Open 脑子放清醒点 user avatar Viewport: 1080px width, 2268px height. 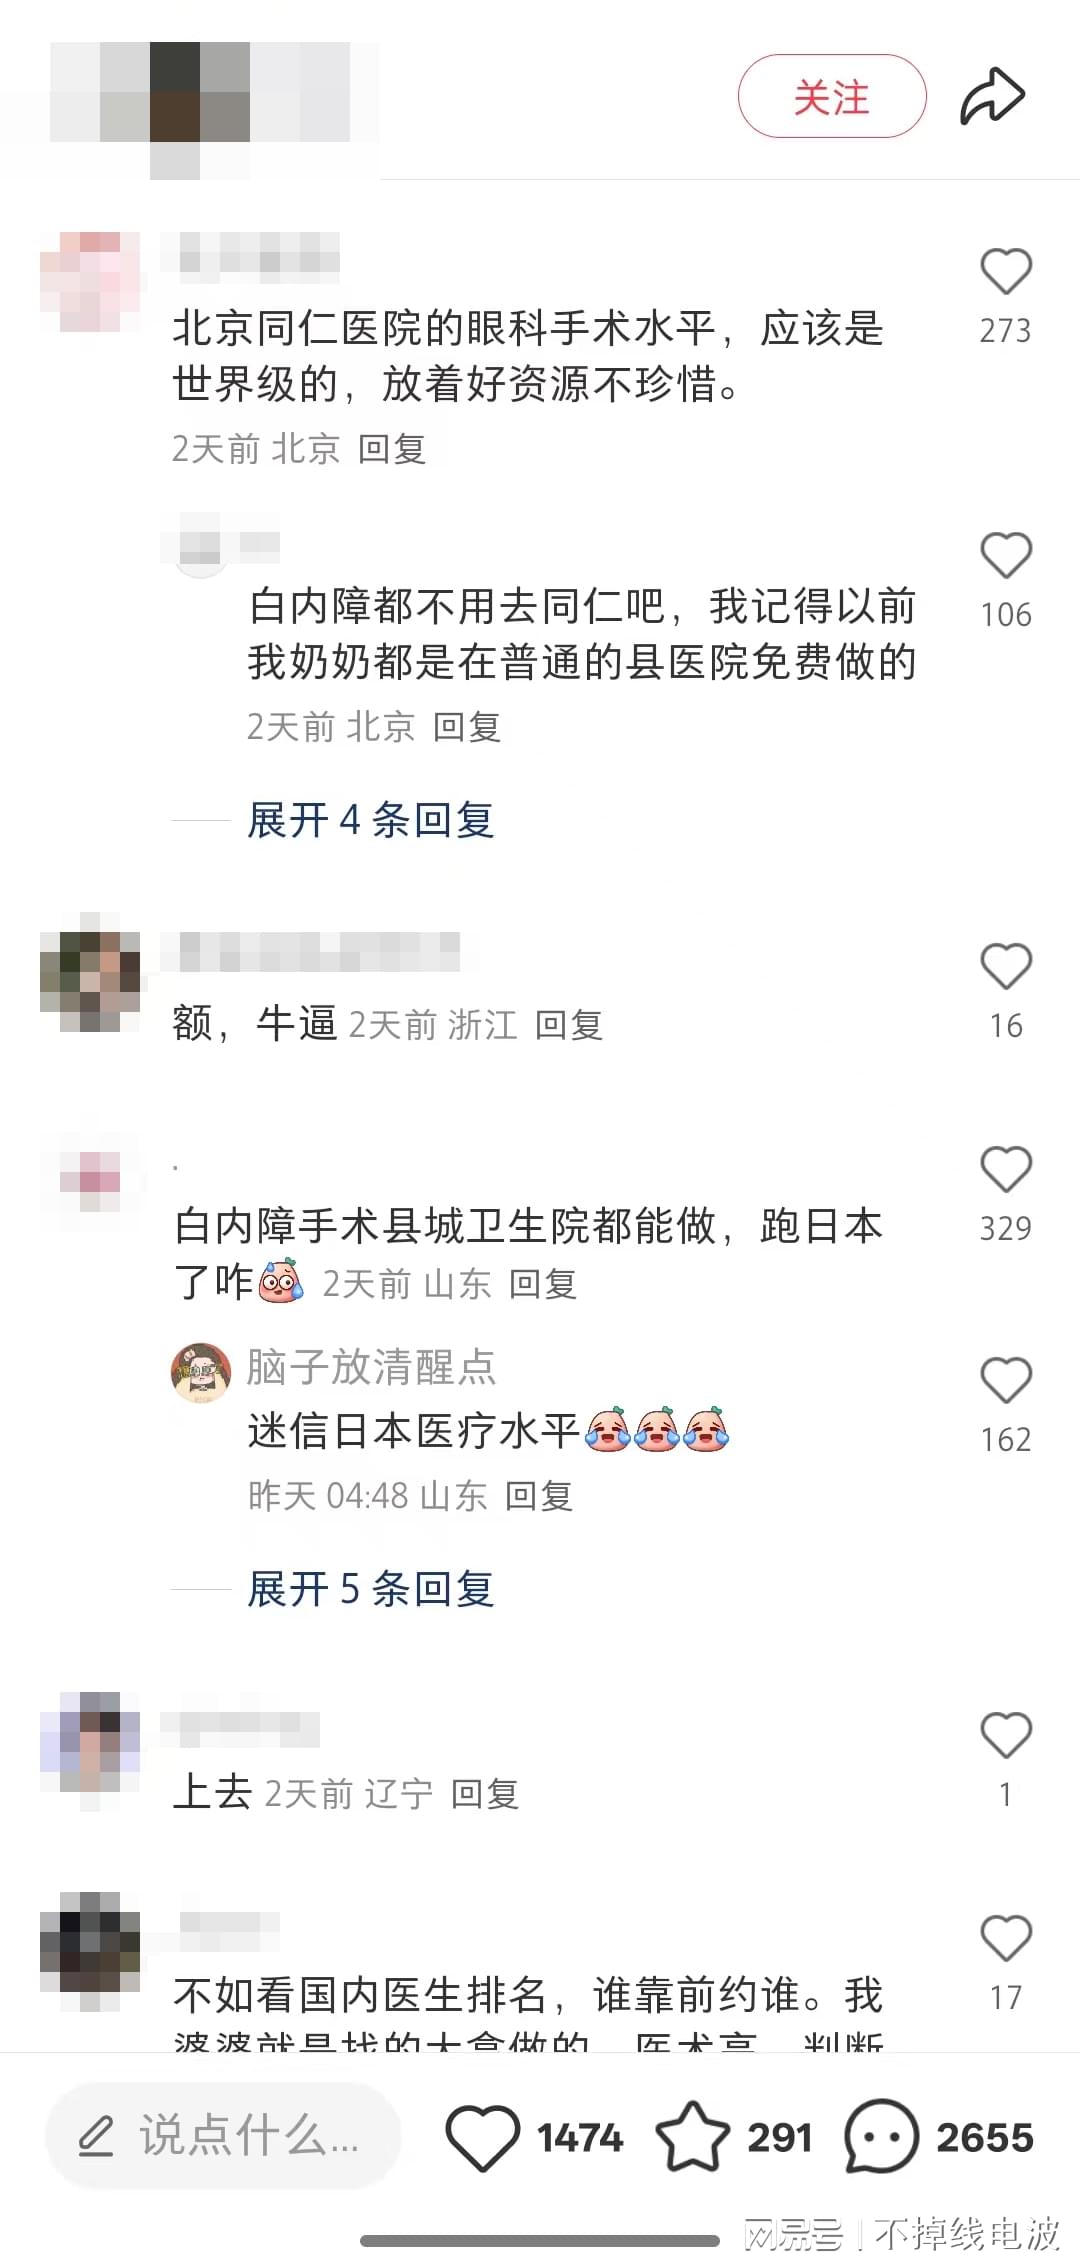(201, 1372)
